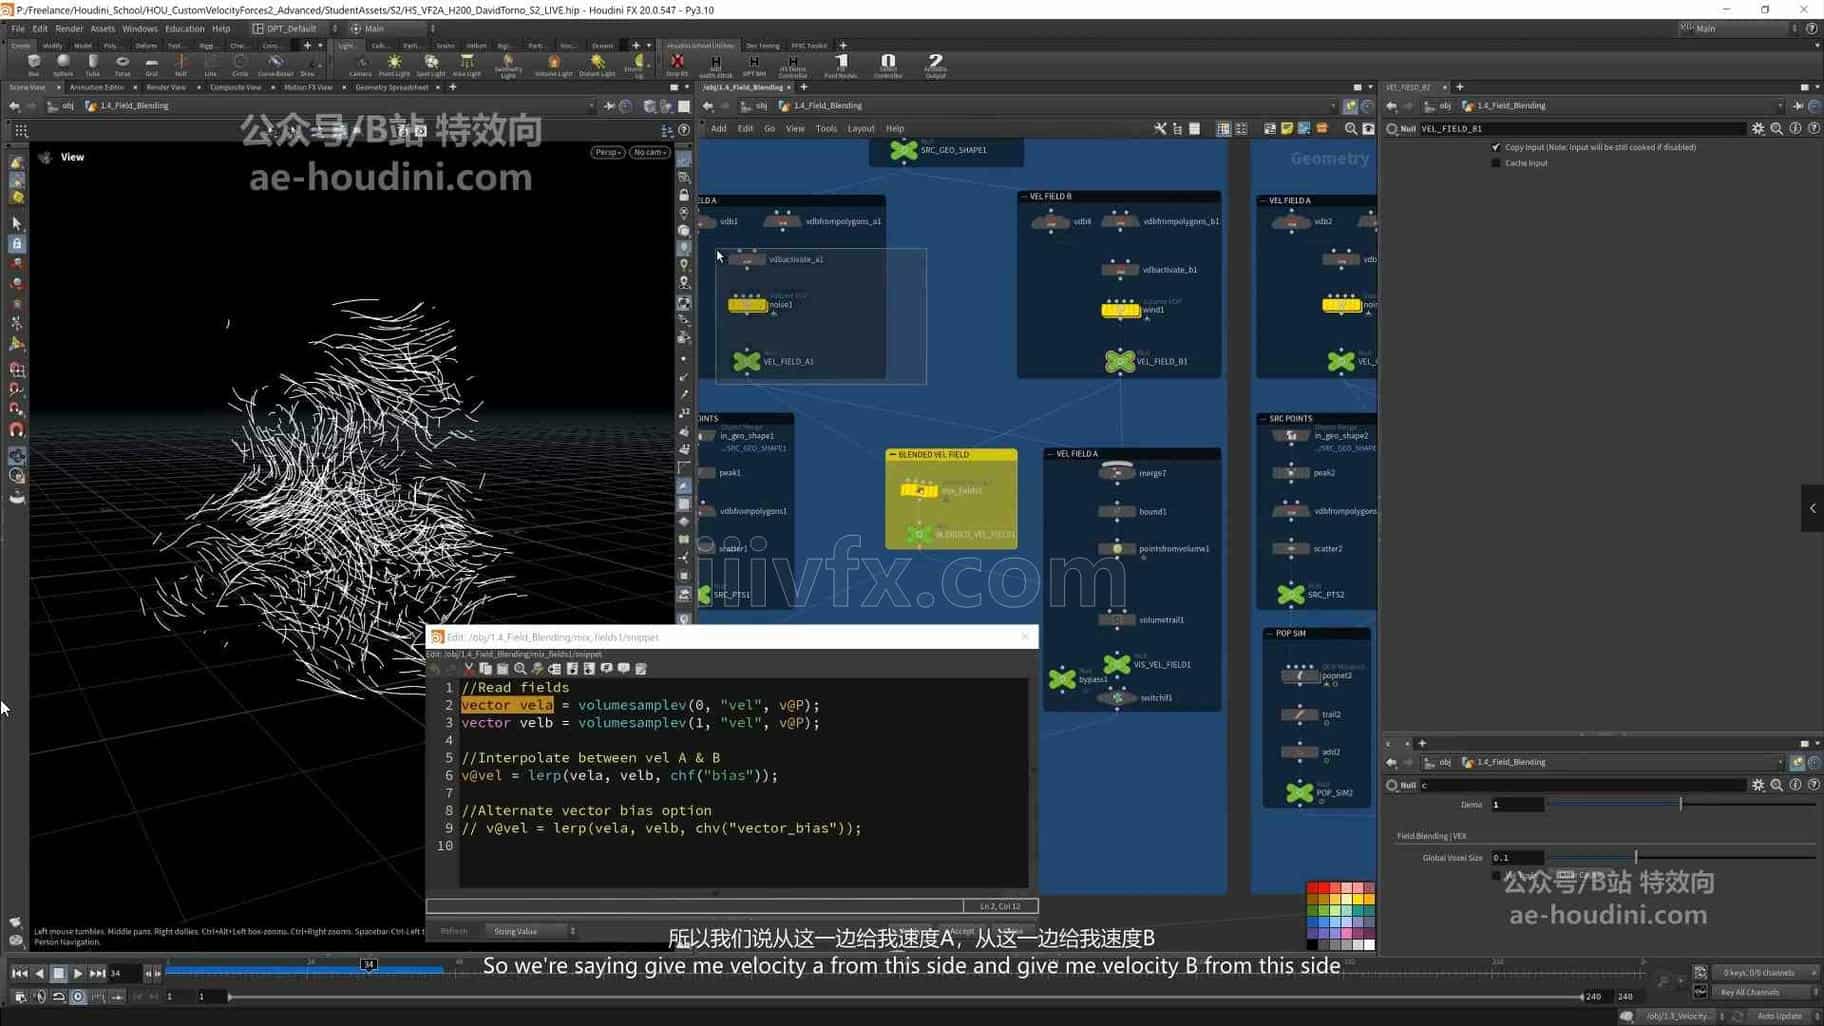Click the find magnifier icon in snippet editor
Viewport: 1824px width, 1026px height.
click(x=520, y=669)
